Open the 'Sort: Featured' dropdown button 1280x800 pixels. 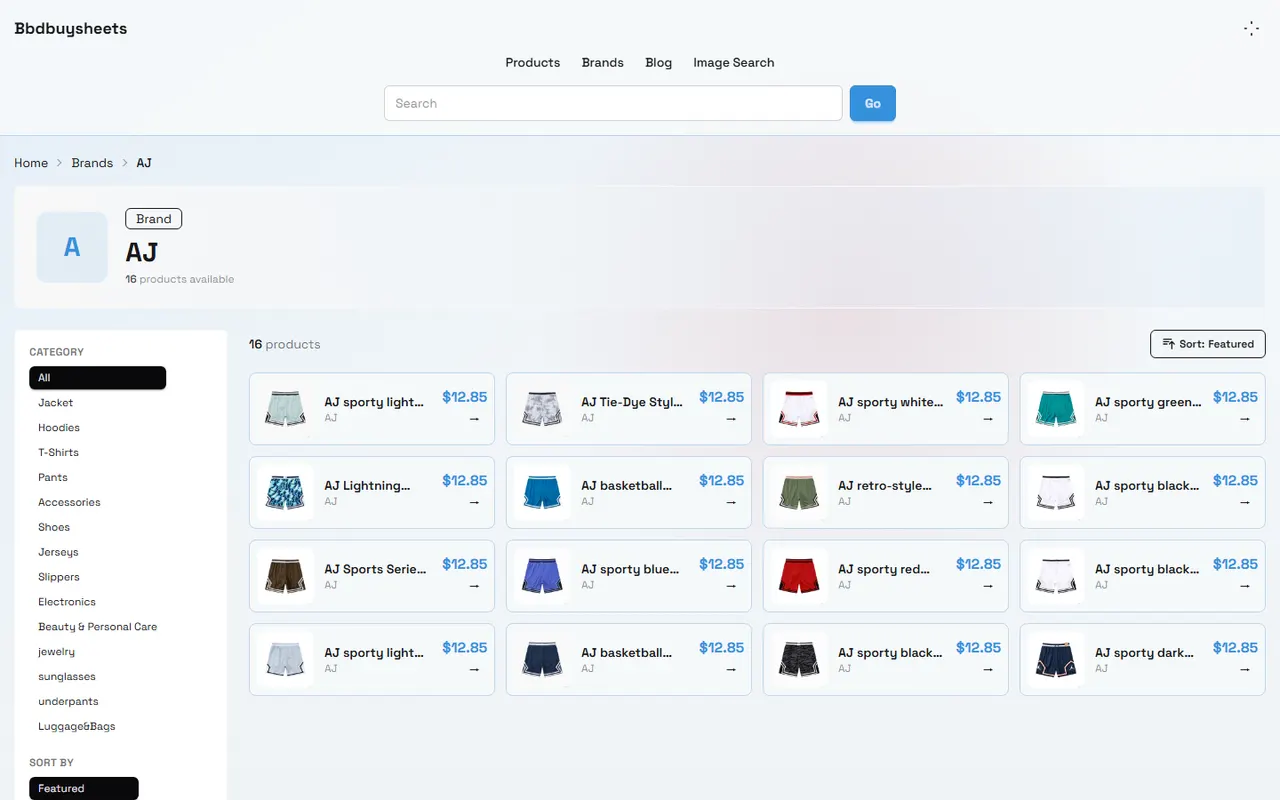click(1208, 344)
